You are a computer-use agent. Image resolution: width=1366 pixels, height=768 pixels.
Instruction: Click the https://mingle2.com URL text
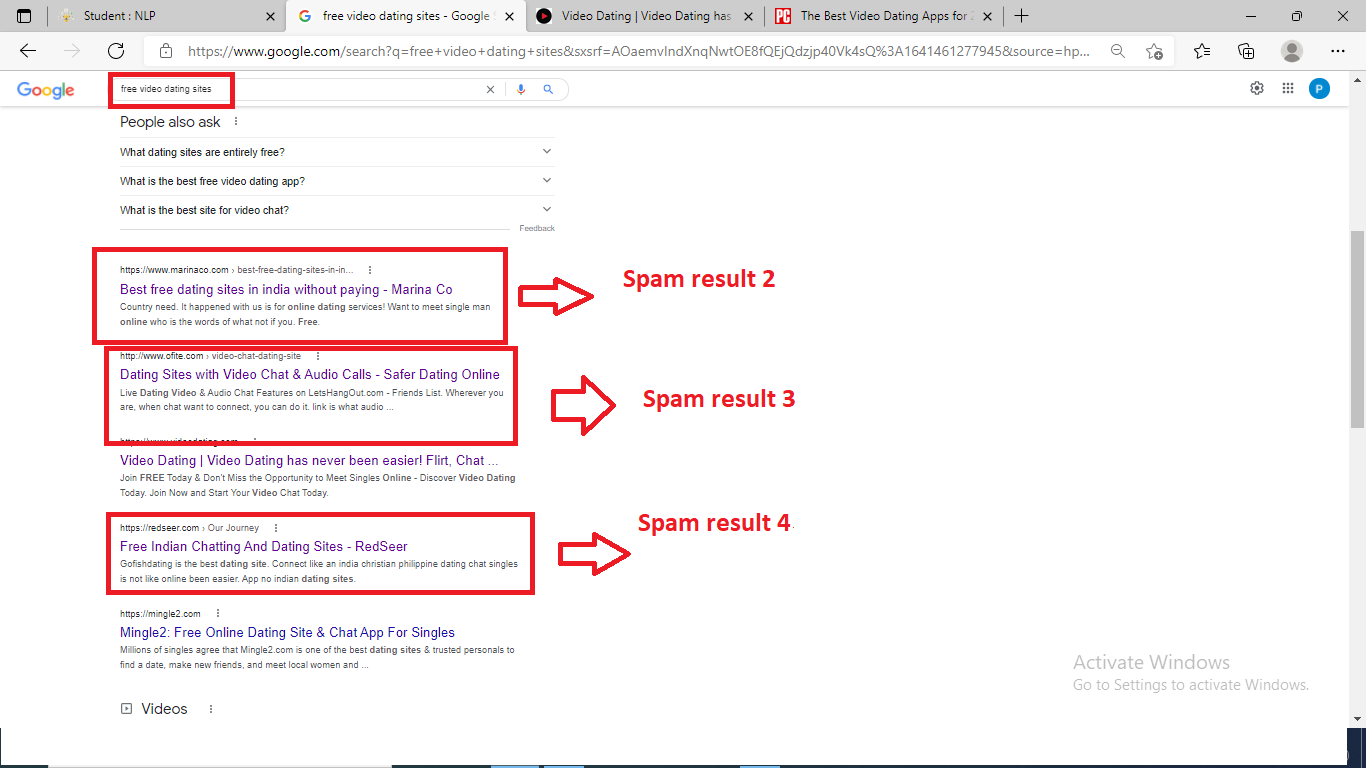(160, 614)
